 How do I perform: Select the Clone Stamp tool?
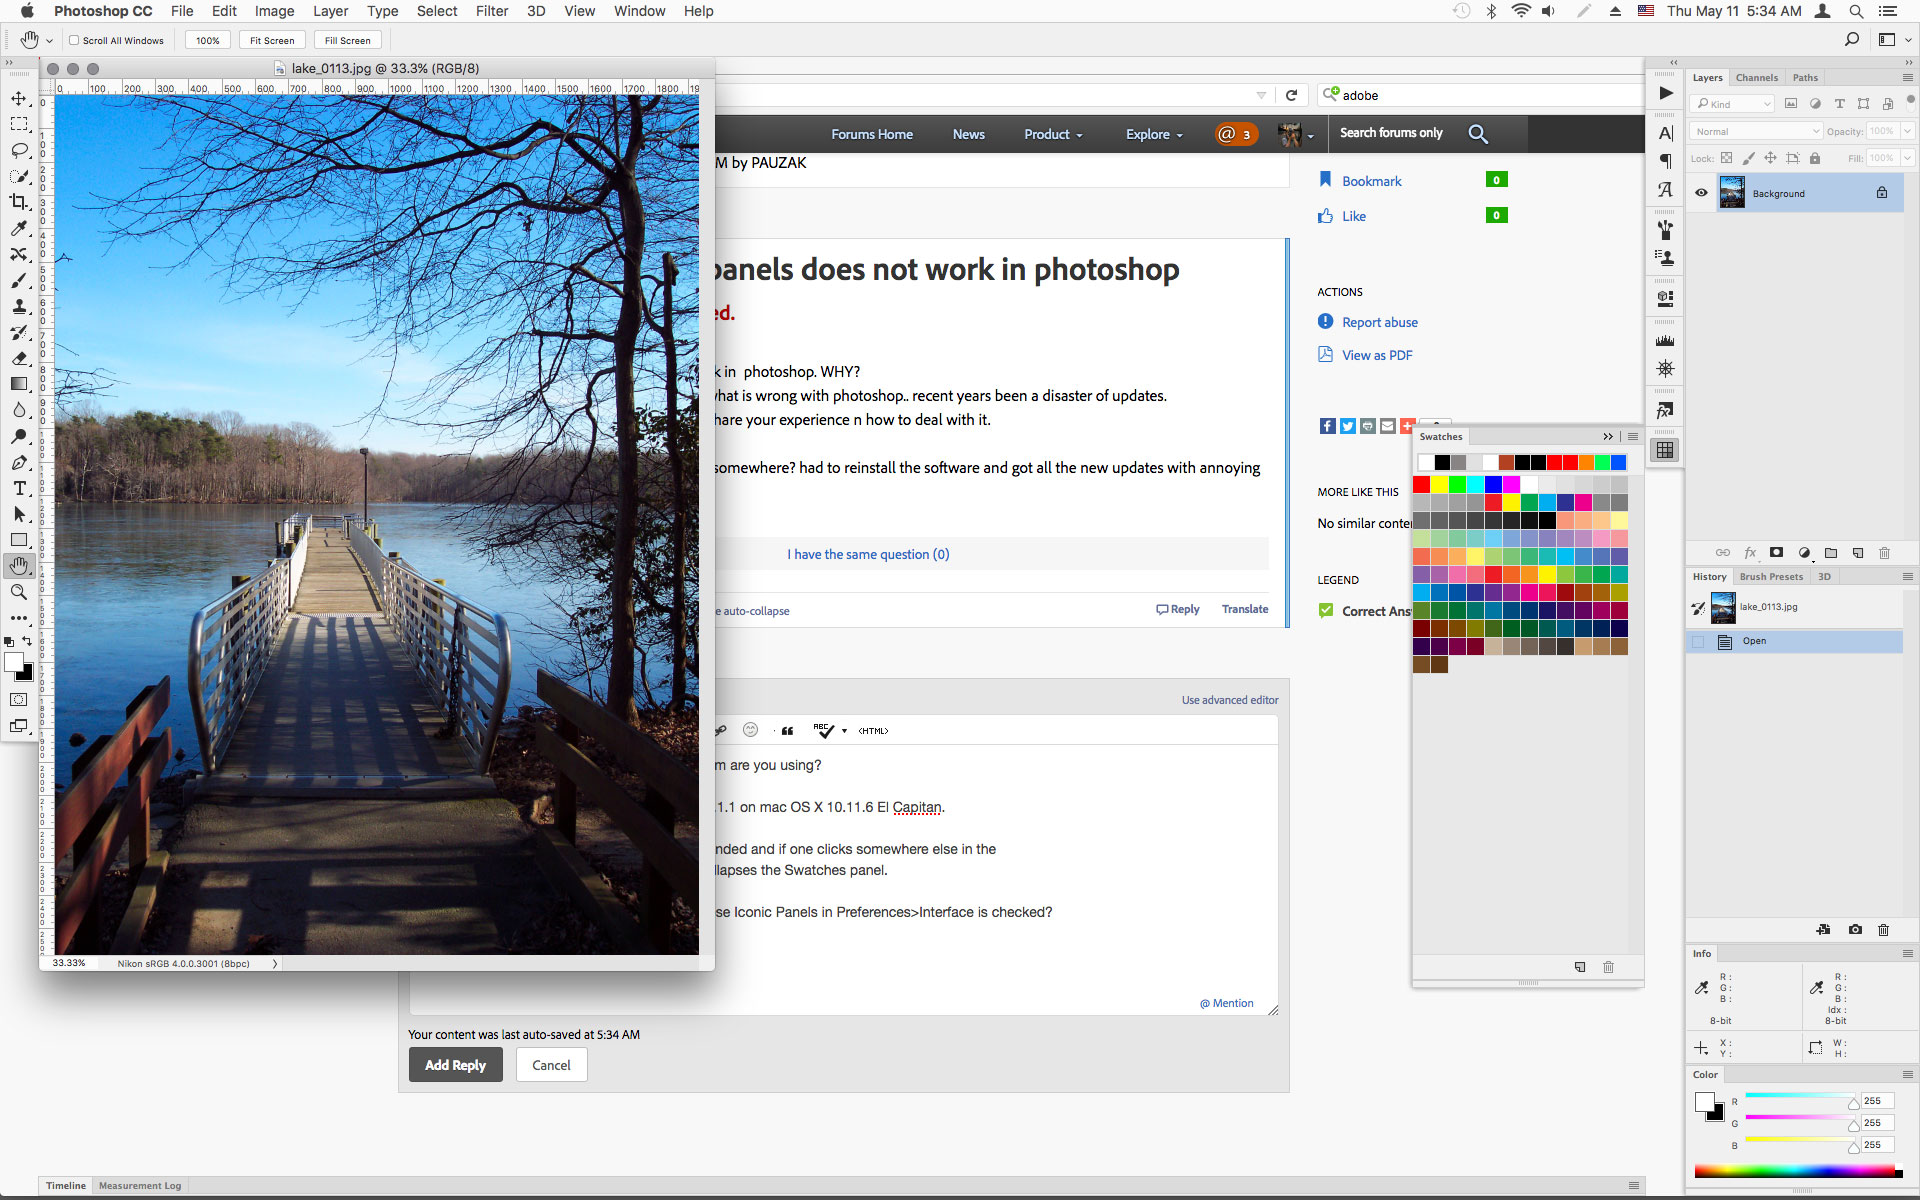click(x=19, y=306)
